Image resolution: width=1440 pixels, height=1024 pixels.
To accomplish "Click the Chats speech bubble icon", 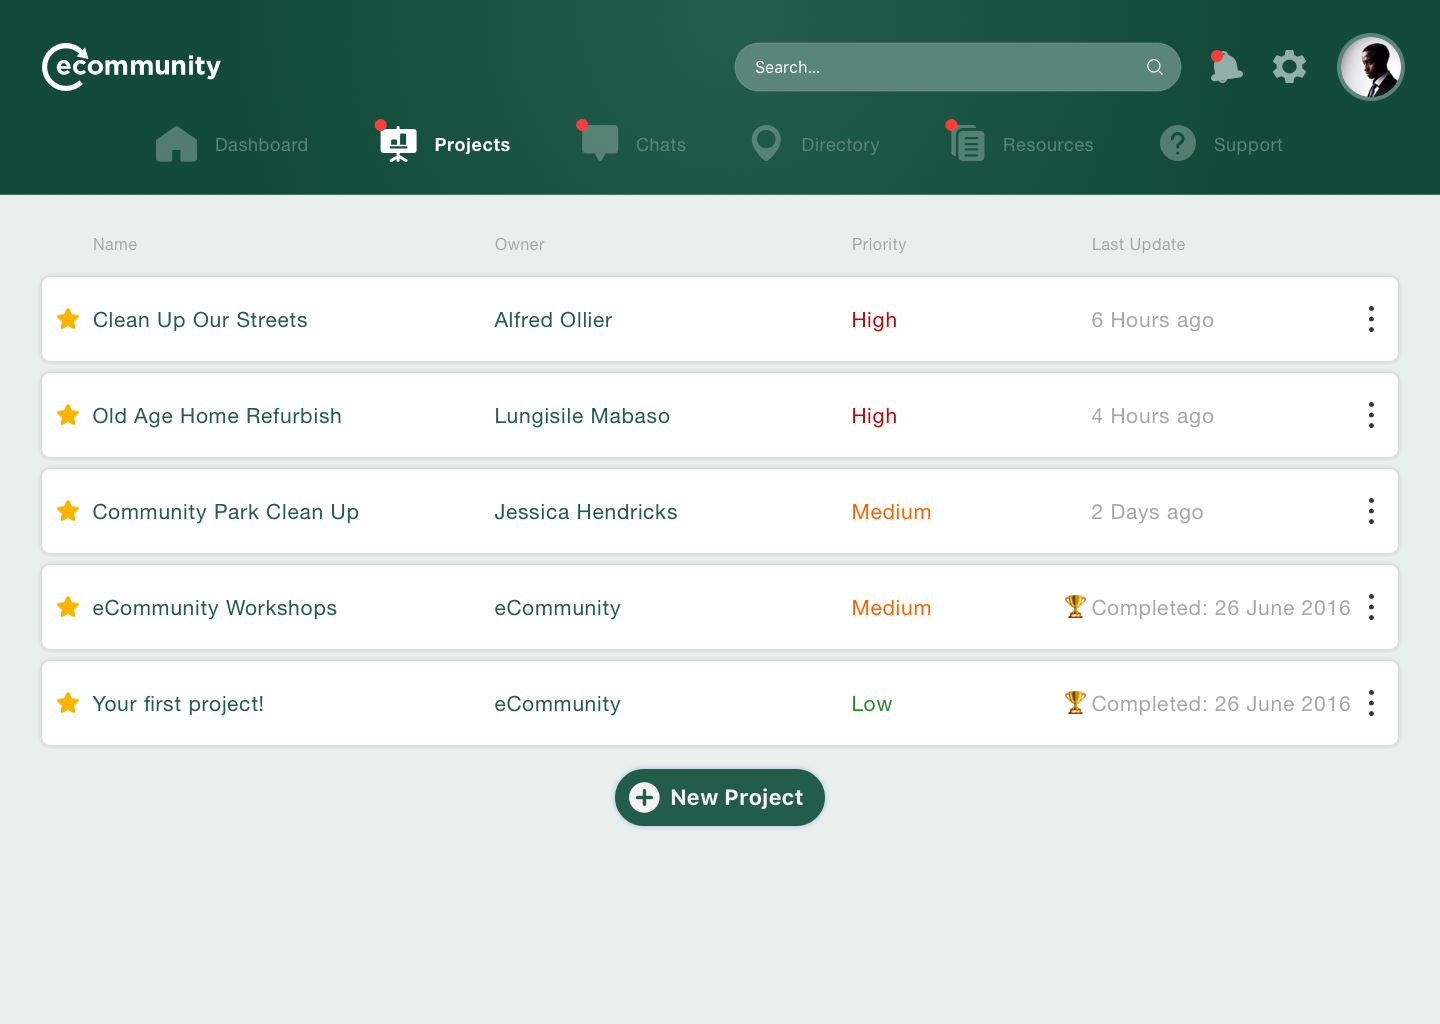I will 600,144.
